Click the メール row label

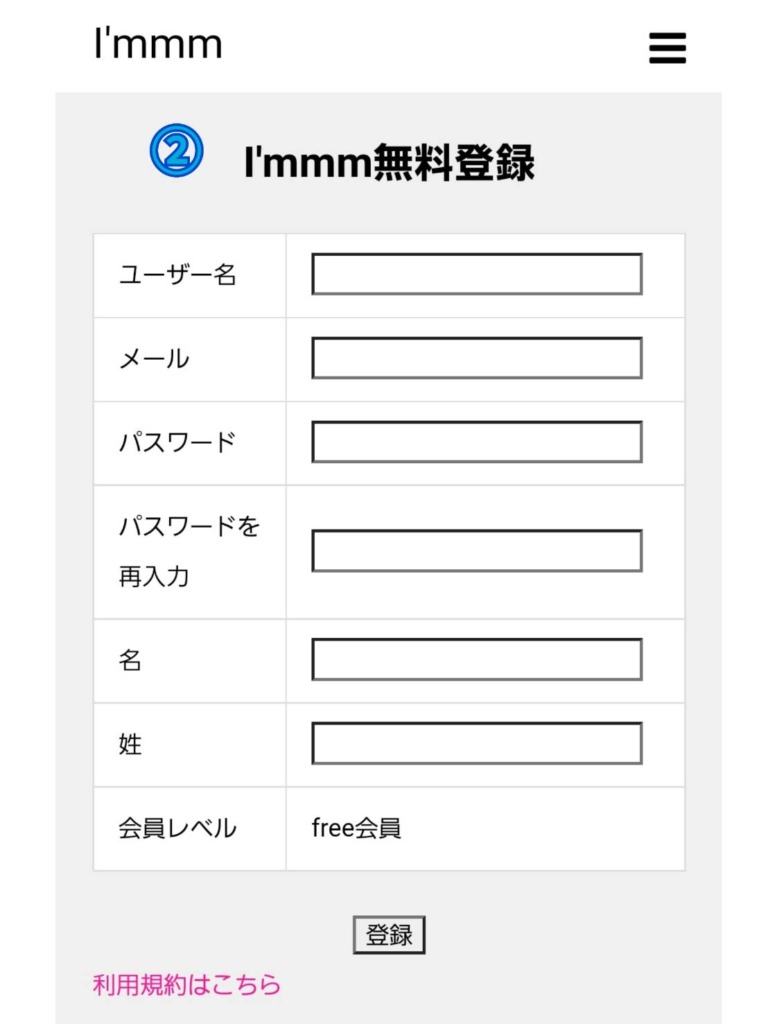pos(154,359)
